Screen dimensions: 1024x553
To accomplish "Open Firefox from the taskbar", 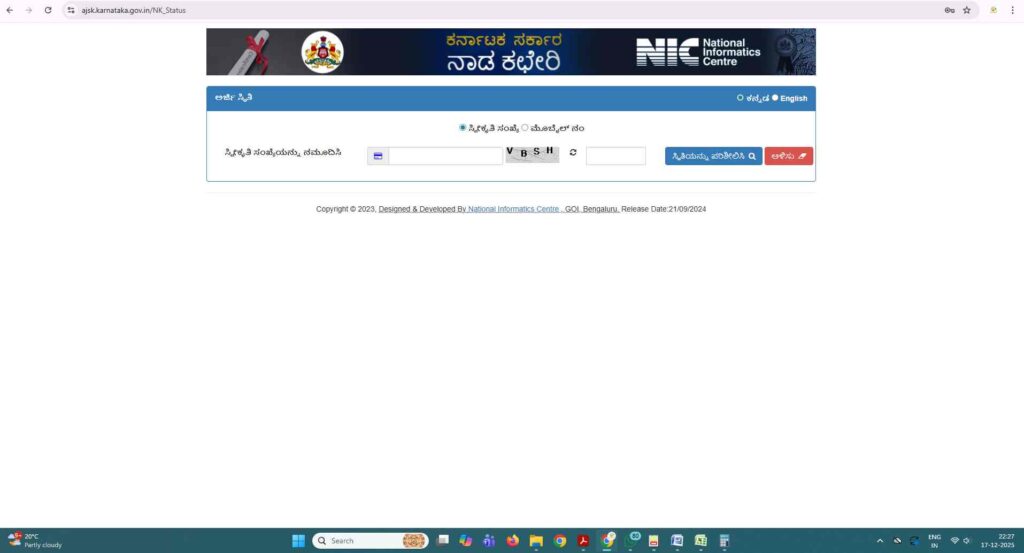I will (x=513, y=541).
